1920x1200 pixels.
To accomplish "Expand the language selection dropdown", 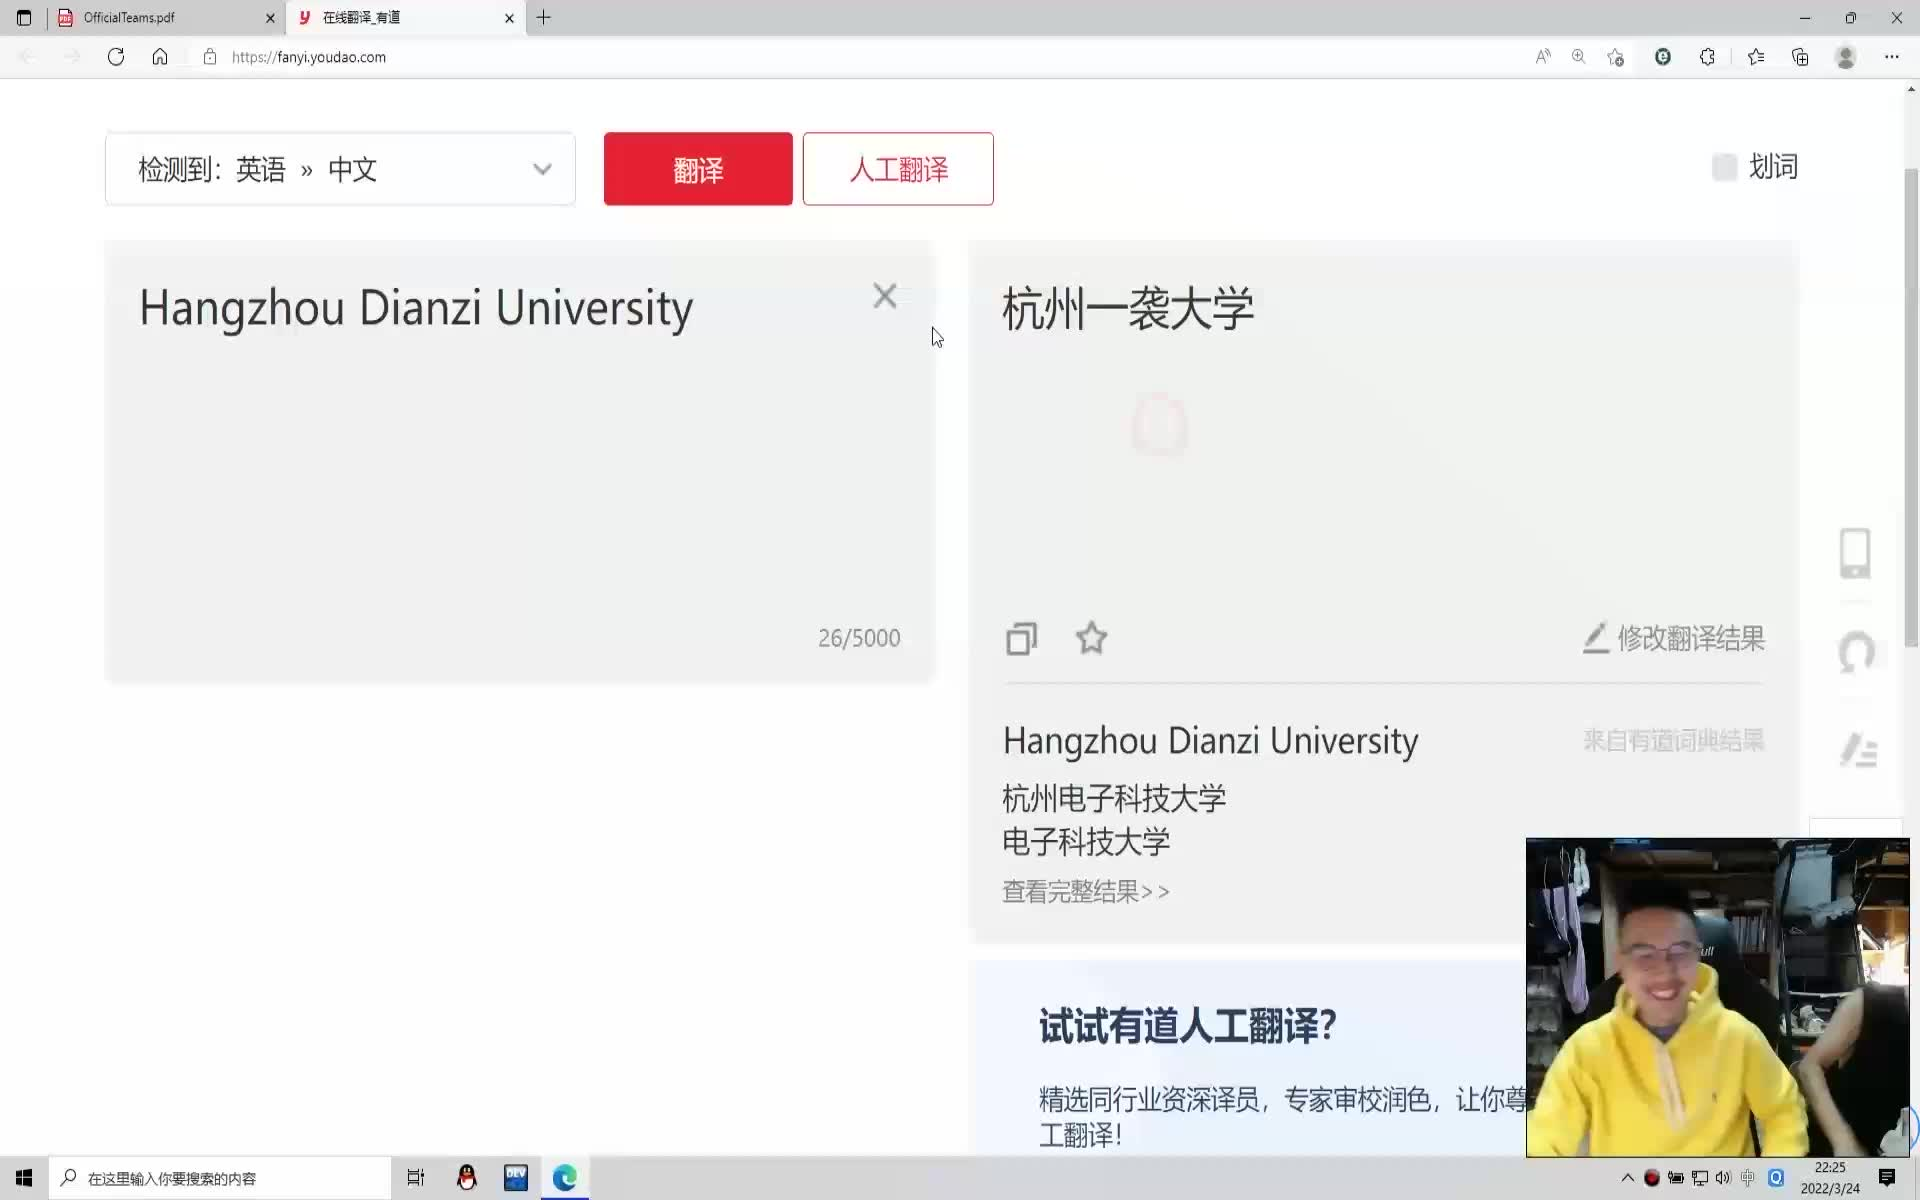I will click(x=541, y=169).
